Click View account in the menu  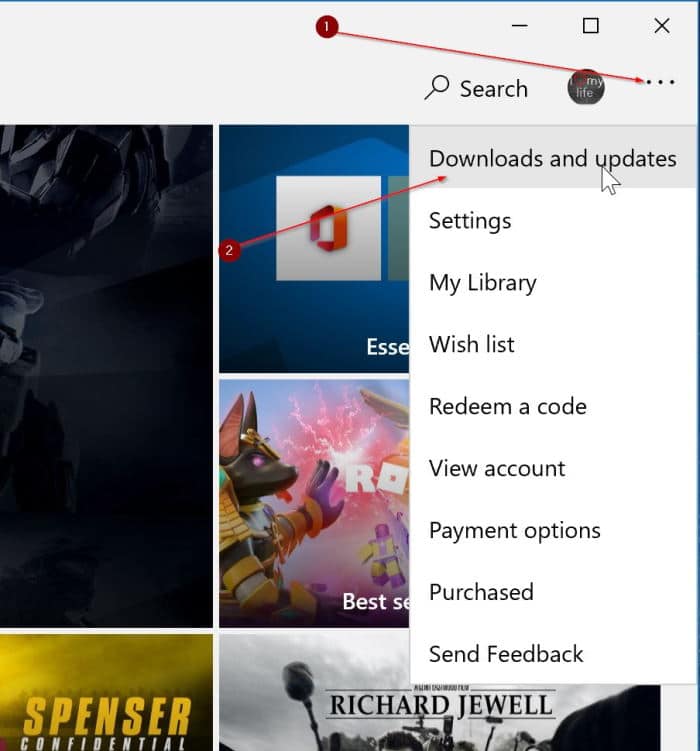click(553, 468)
